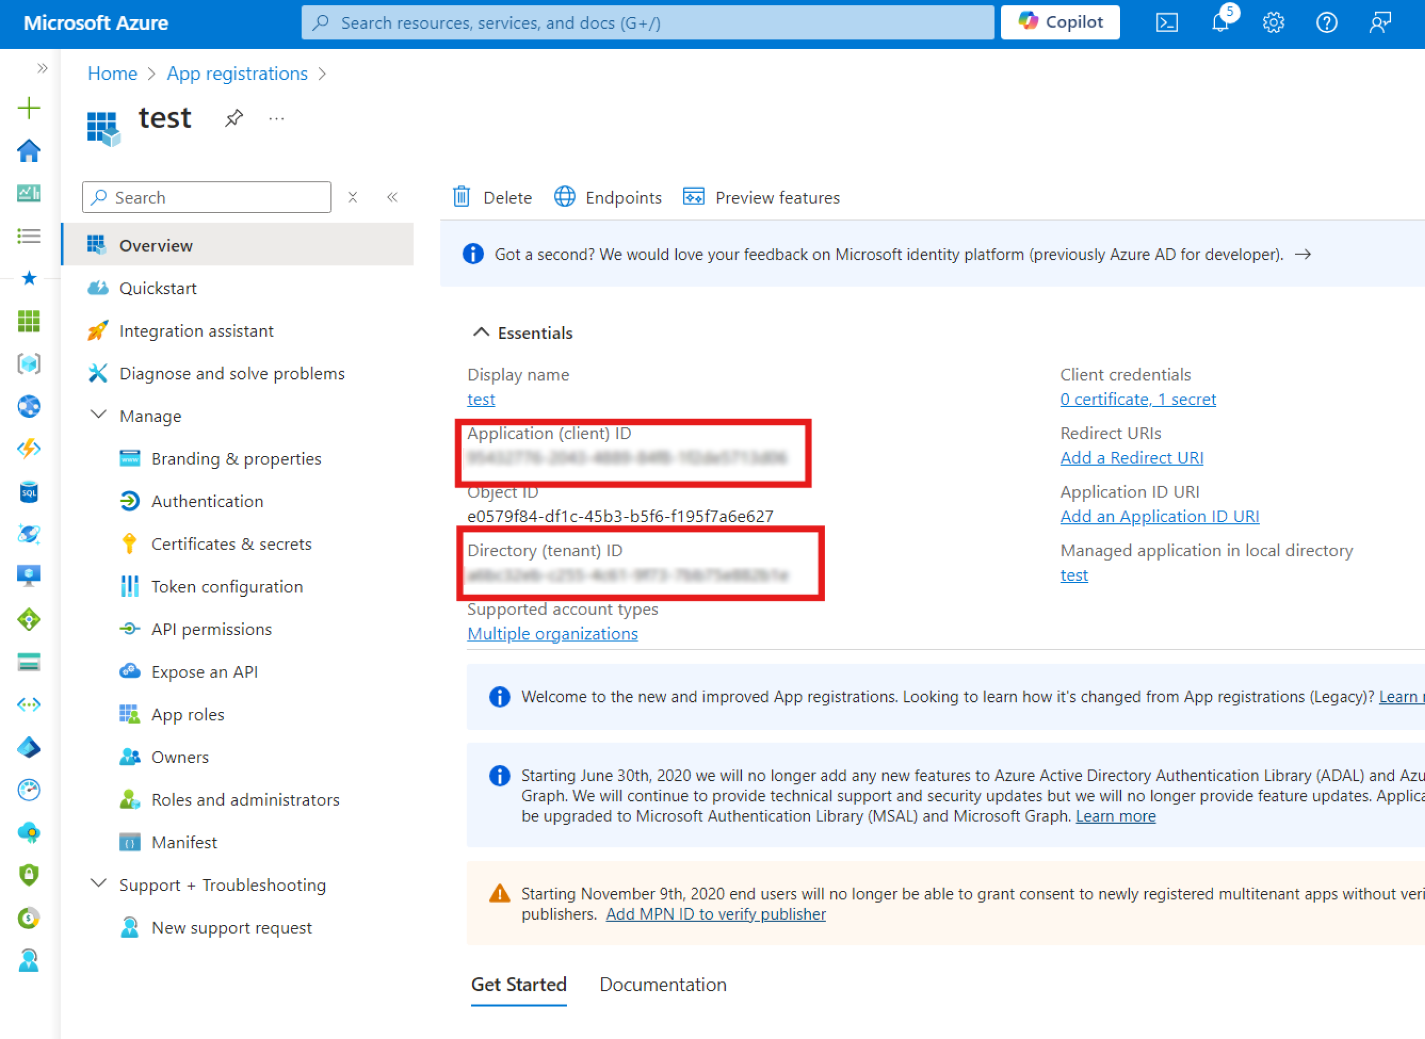
Task: Focus the resource menu Search field
Action: pyautogui.click(x=207, y=197)
